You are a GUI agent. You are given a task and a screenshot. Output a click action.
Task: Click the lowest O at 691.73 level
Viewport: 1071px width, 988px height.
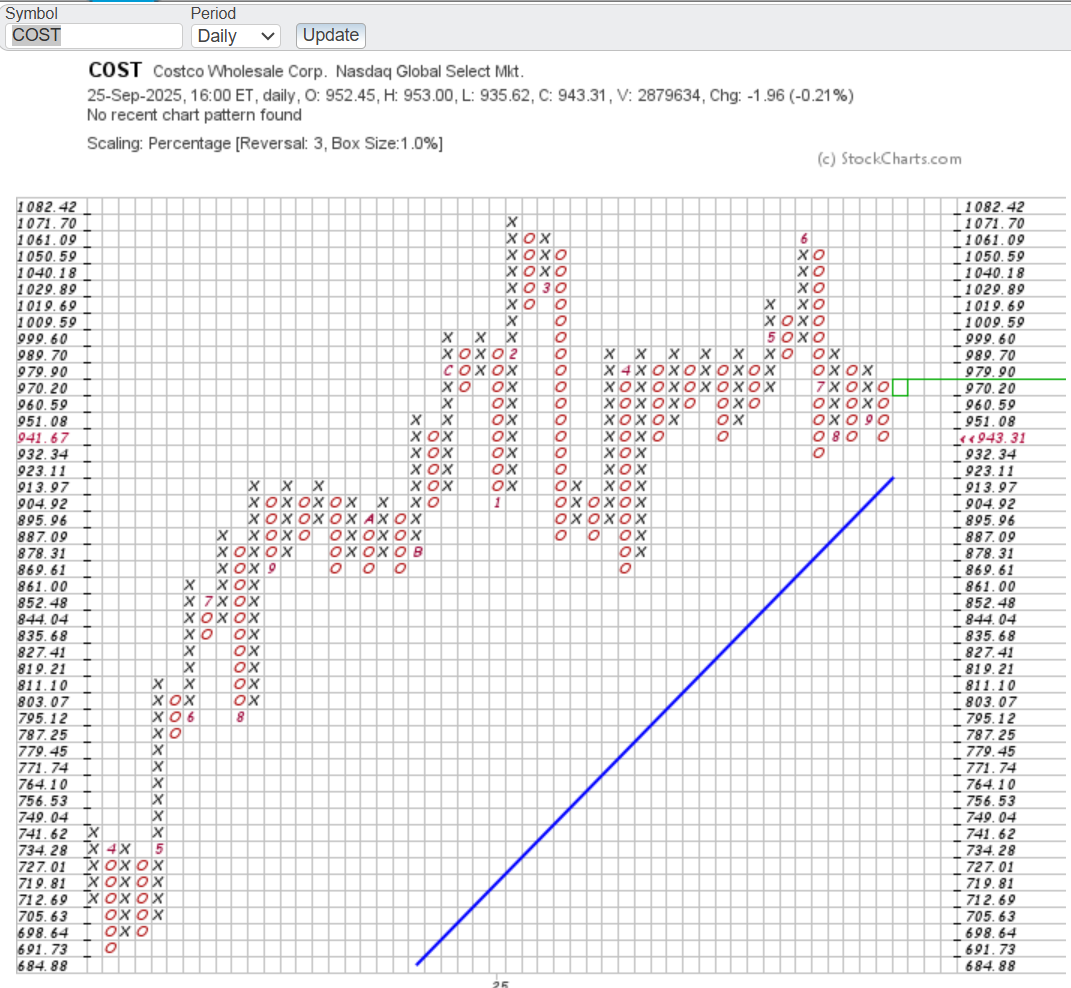coord(111,948)
